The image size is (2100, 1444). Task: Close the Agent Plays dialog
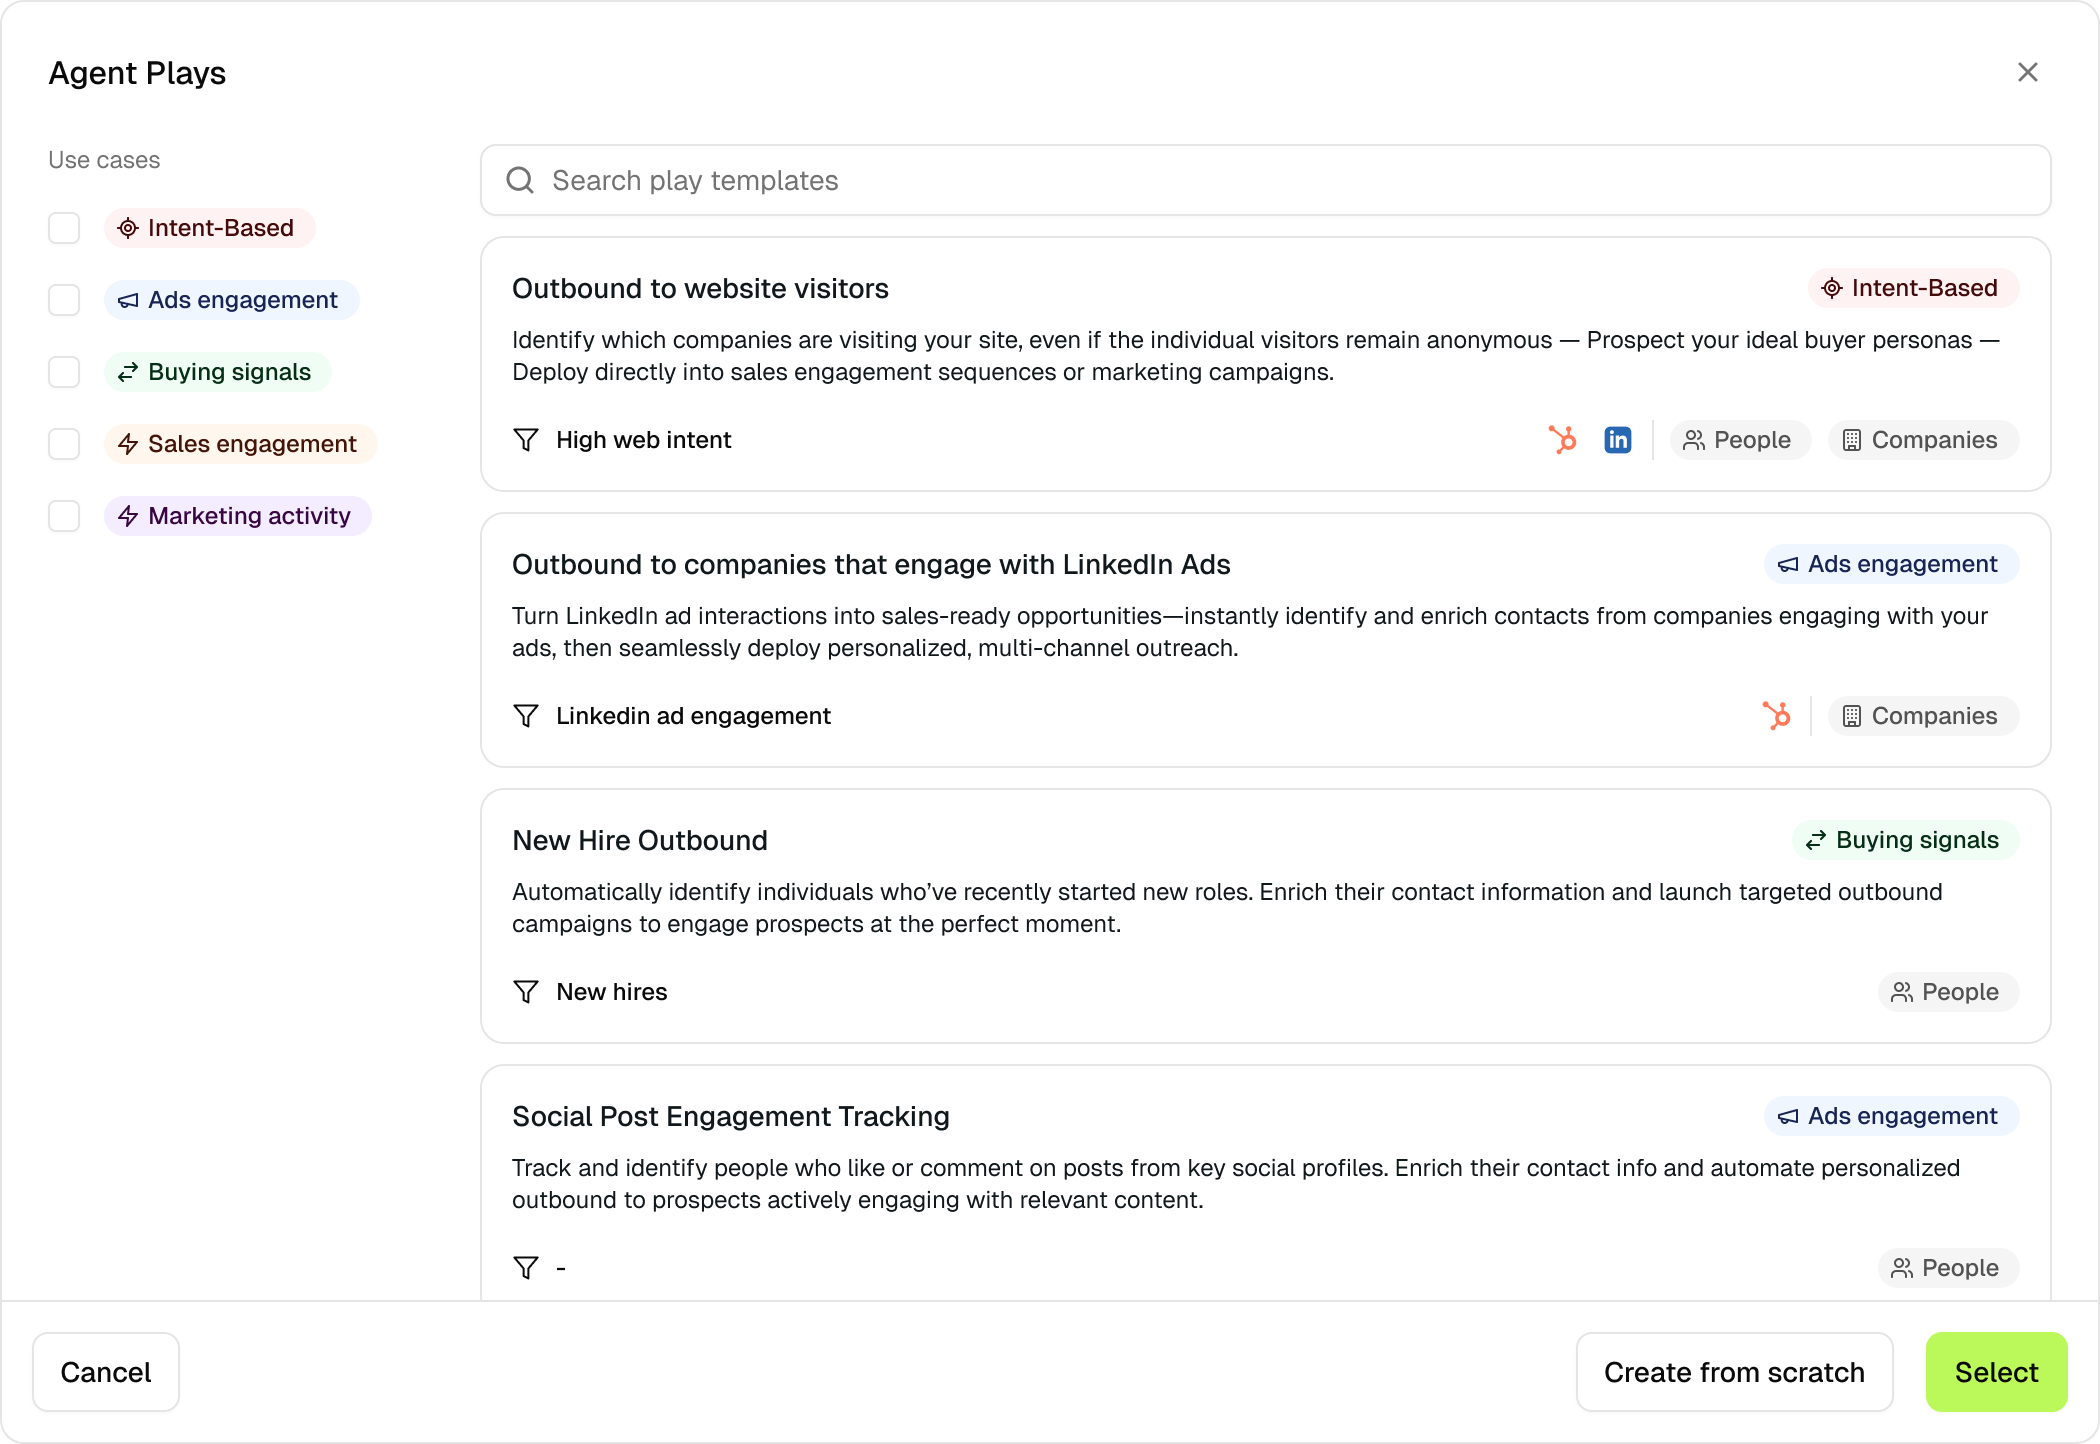click(x=2027, y=72)
